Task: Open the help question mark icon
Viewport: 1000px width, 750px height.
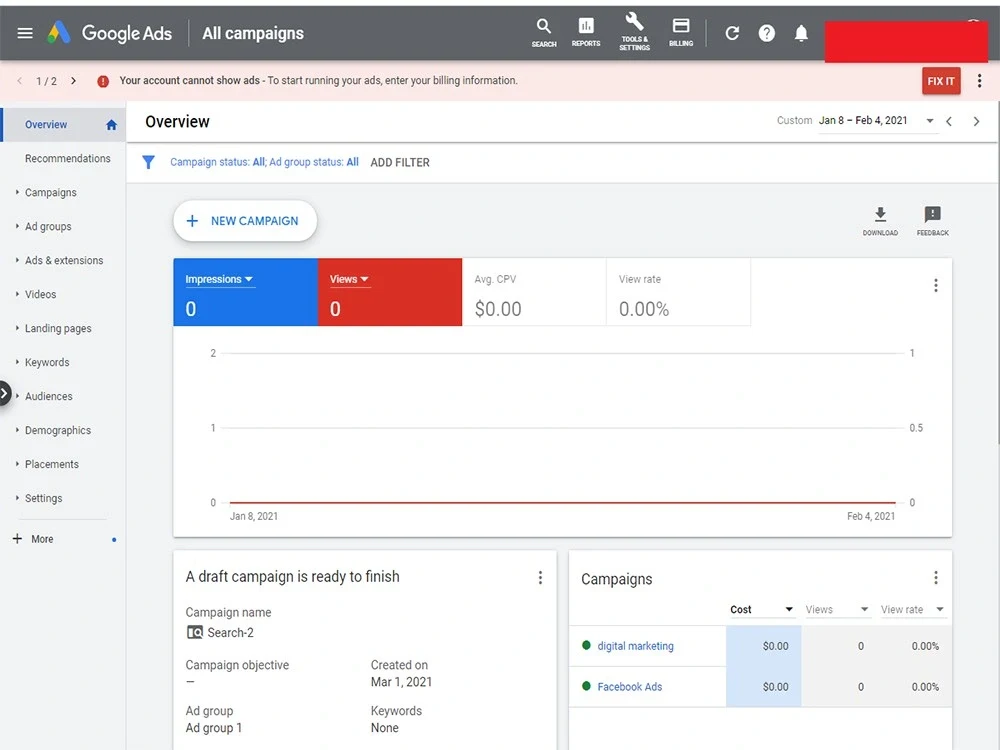Action: click(x=767, y=33)
